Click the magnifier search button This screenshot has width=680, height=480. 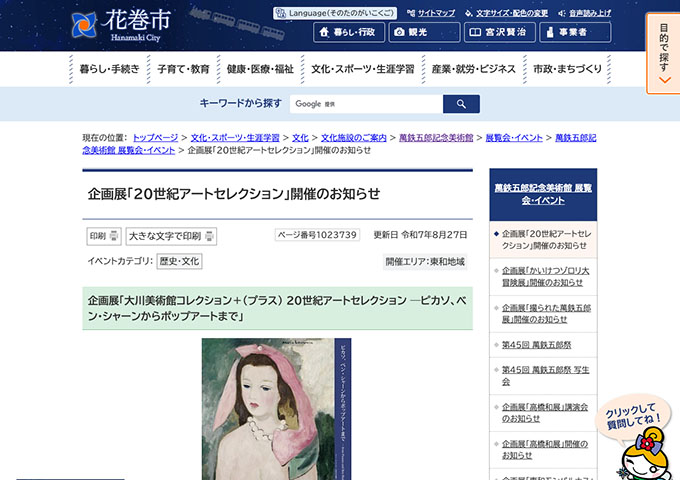[x=461, y=104]
